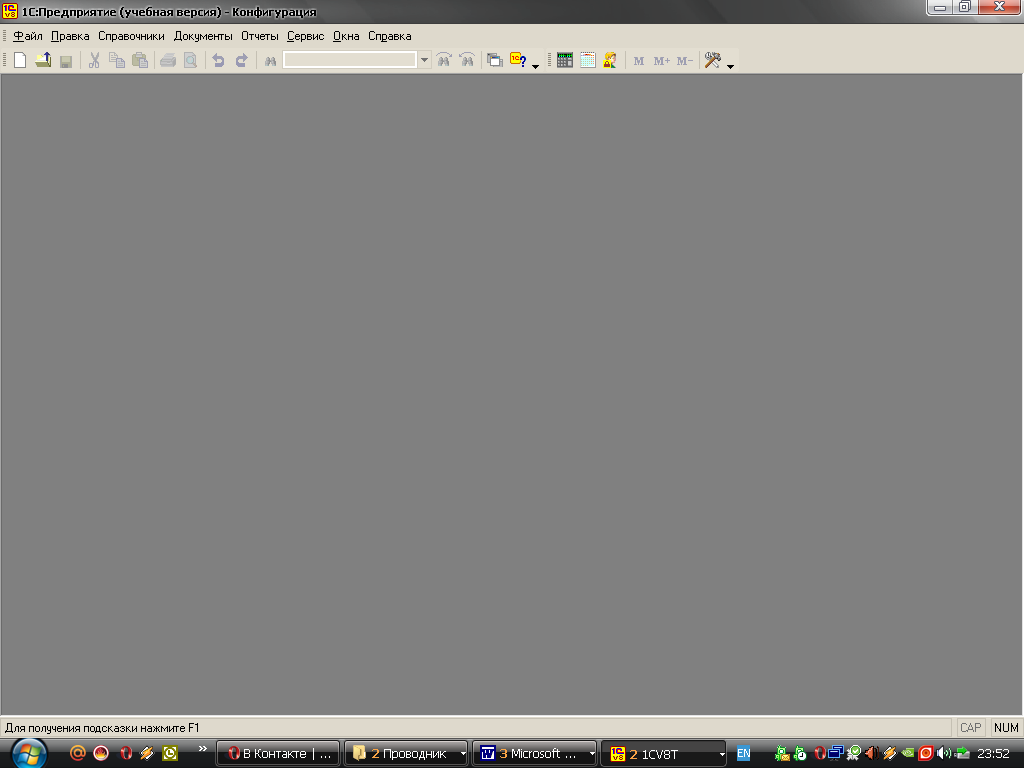1024x768 pixels.
Task: Expand the search field dropdown arrow
Action: coord(424,60)
